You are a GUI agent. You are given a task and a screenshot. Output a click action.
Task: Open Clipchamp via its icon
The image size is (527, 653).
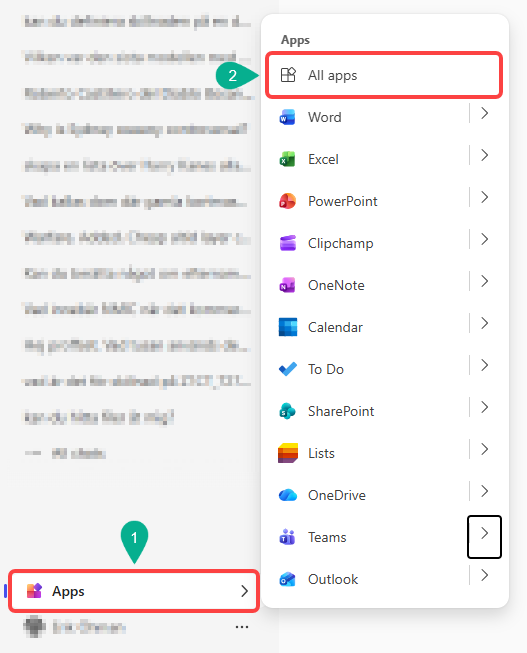pyautogui.click(x=287, y=243)
